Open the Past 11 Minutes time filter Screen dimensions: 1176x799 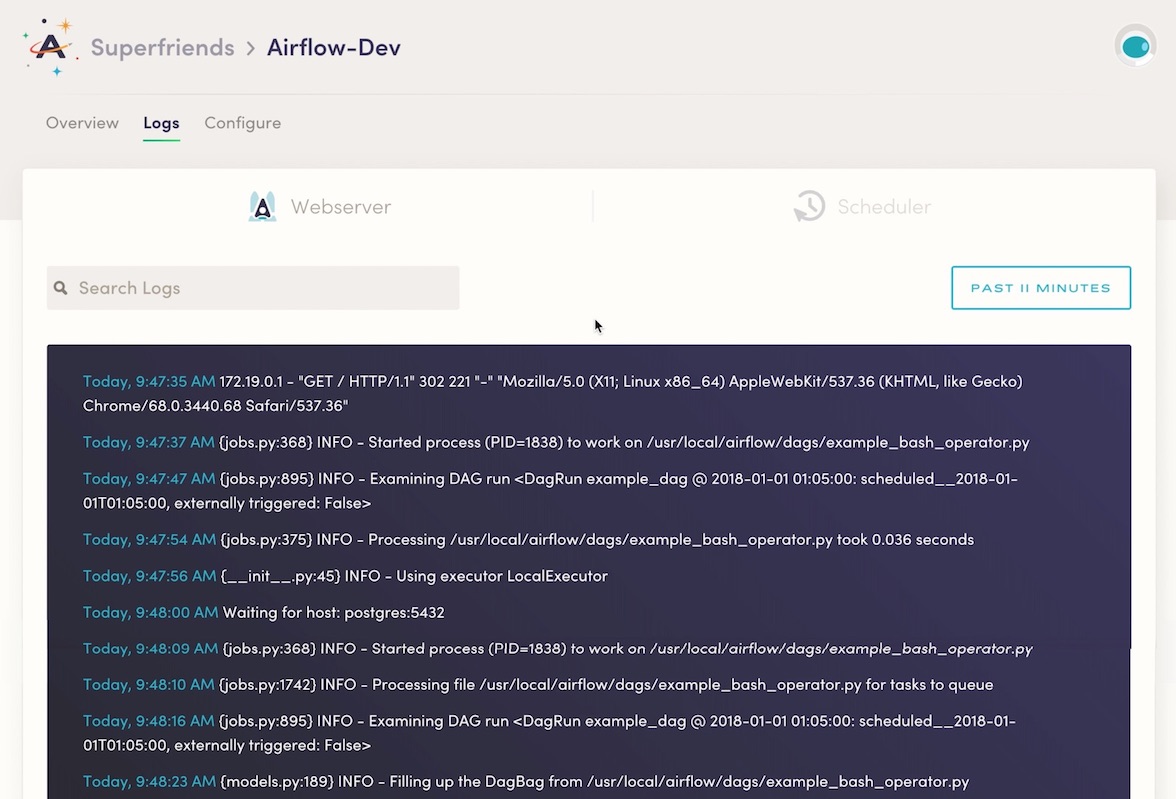point(1041,288)
